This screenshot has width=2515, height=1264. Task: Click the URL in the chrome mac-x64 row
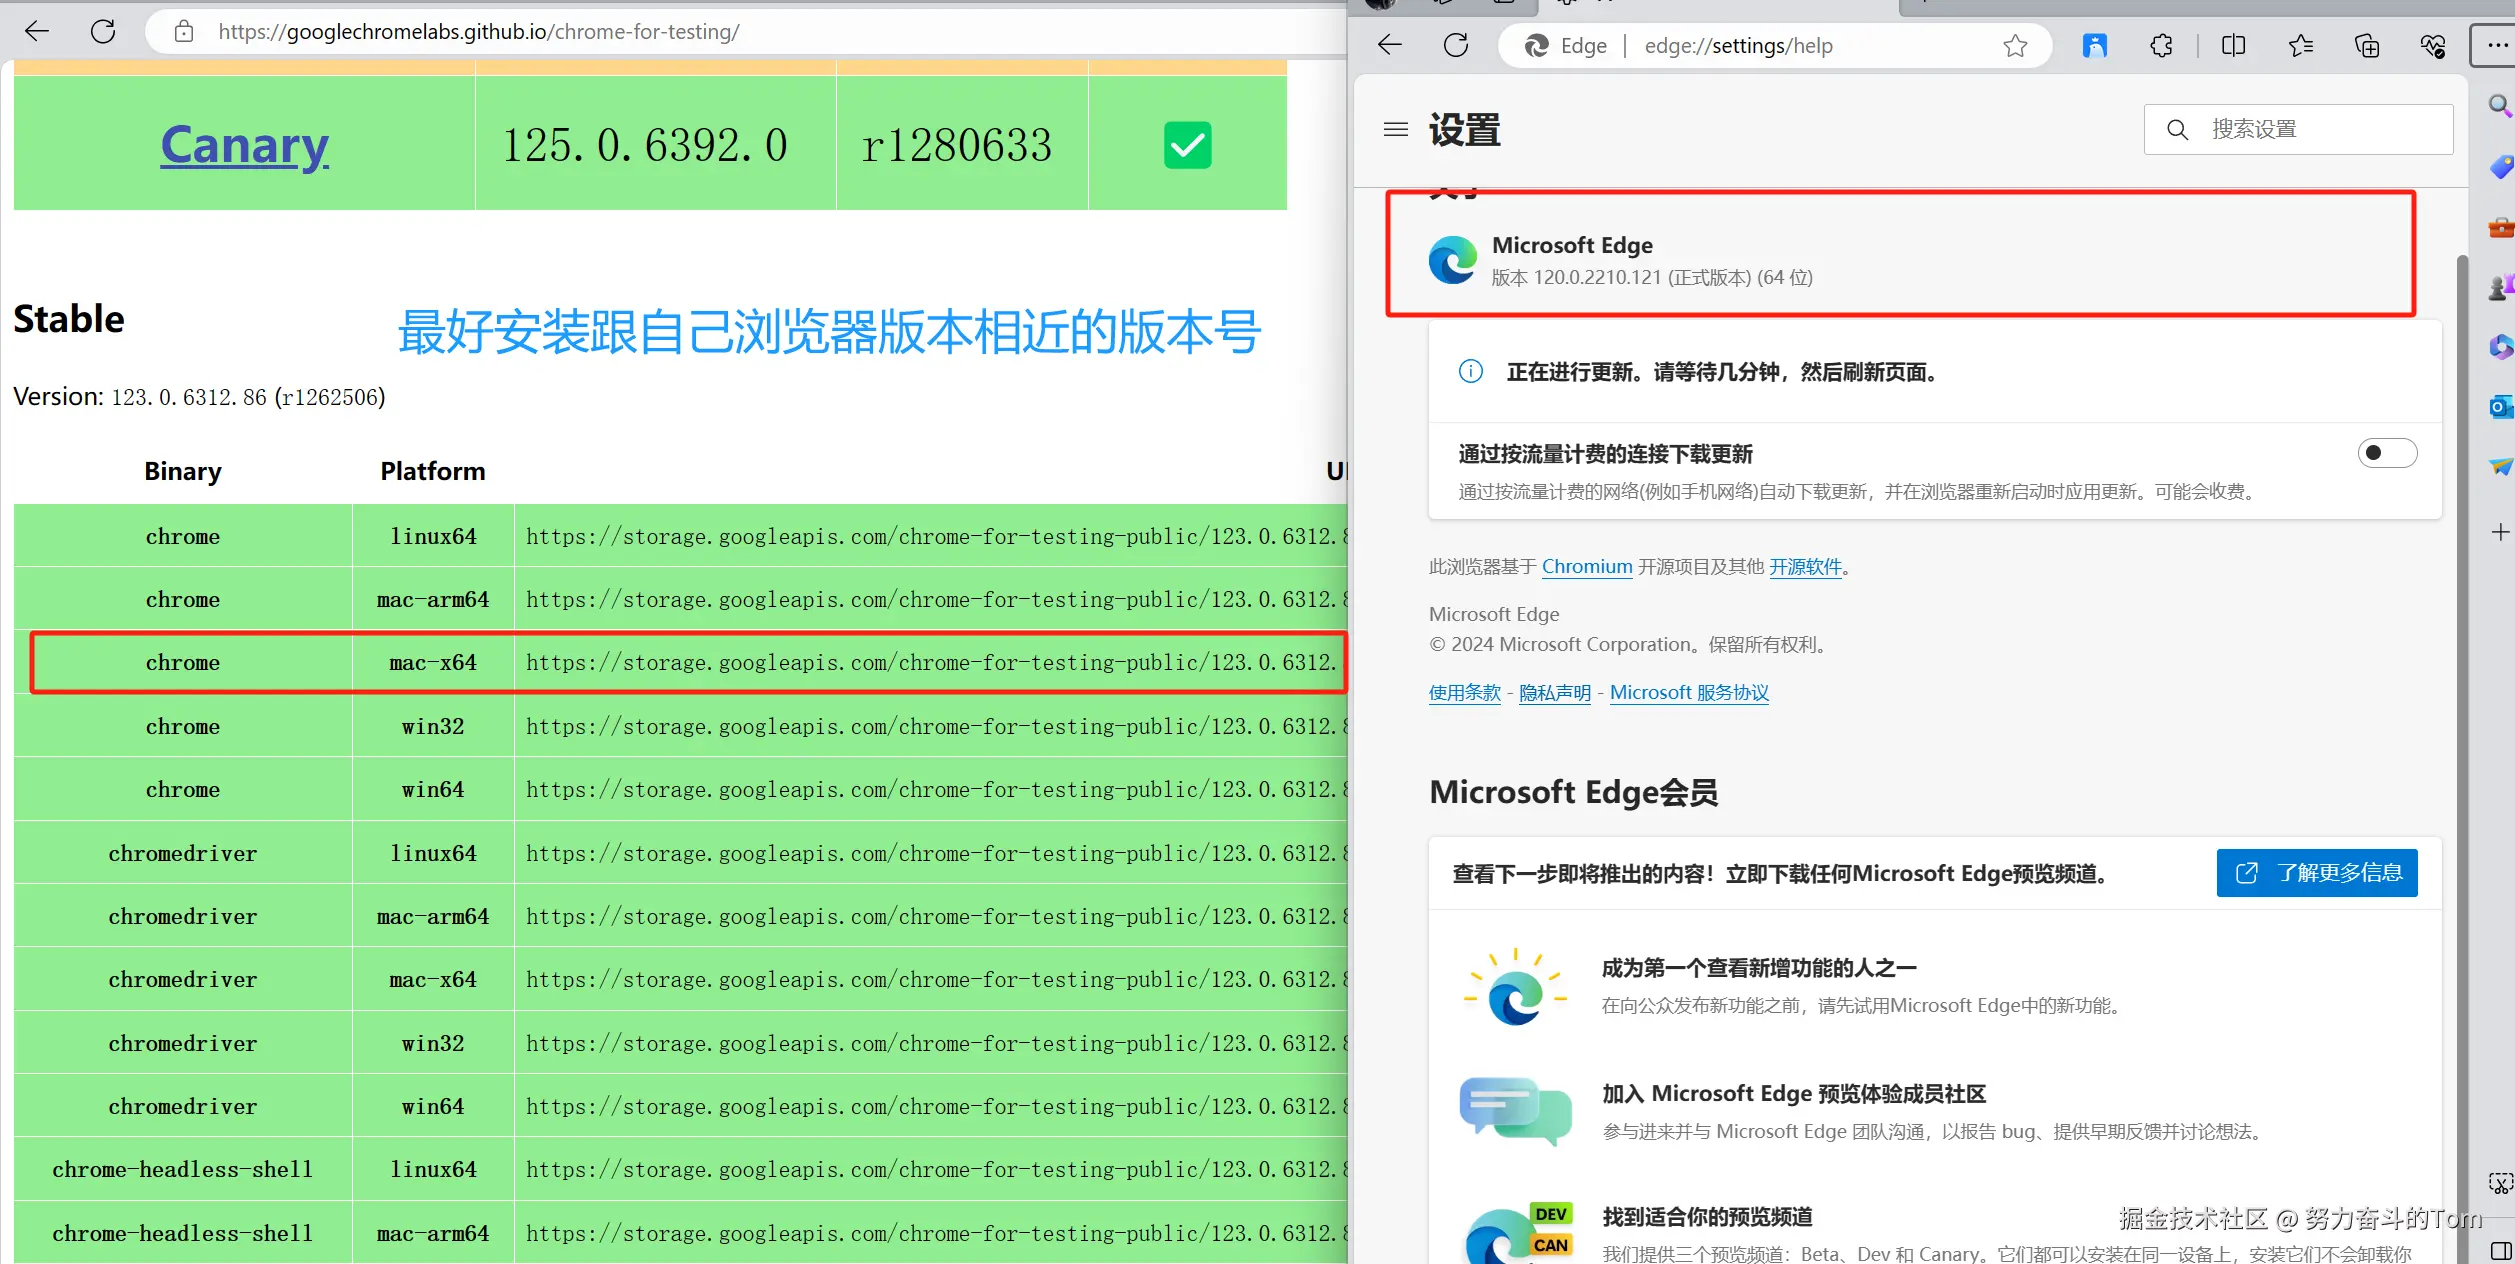pos(932,662)
